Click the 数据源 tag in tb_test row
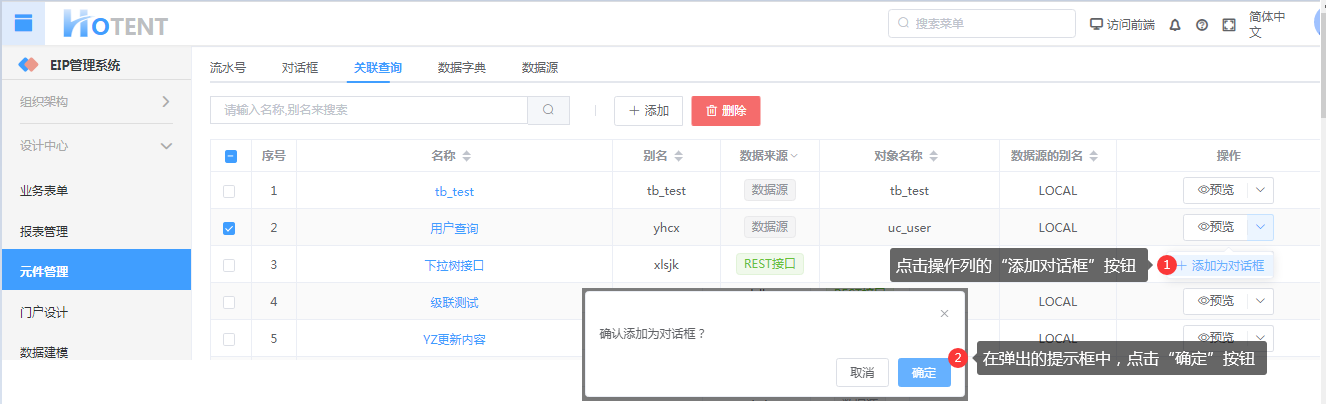Image resolution: width=1326 pixels, height=404 pixels. pyautogui.click(x=770, y=190)
